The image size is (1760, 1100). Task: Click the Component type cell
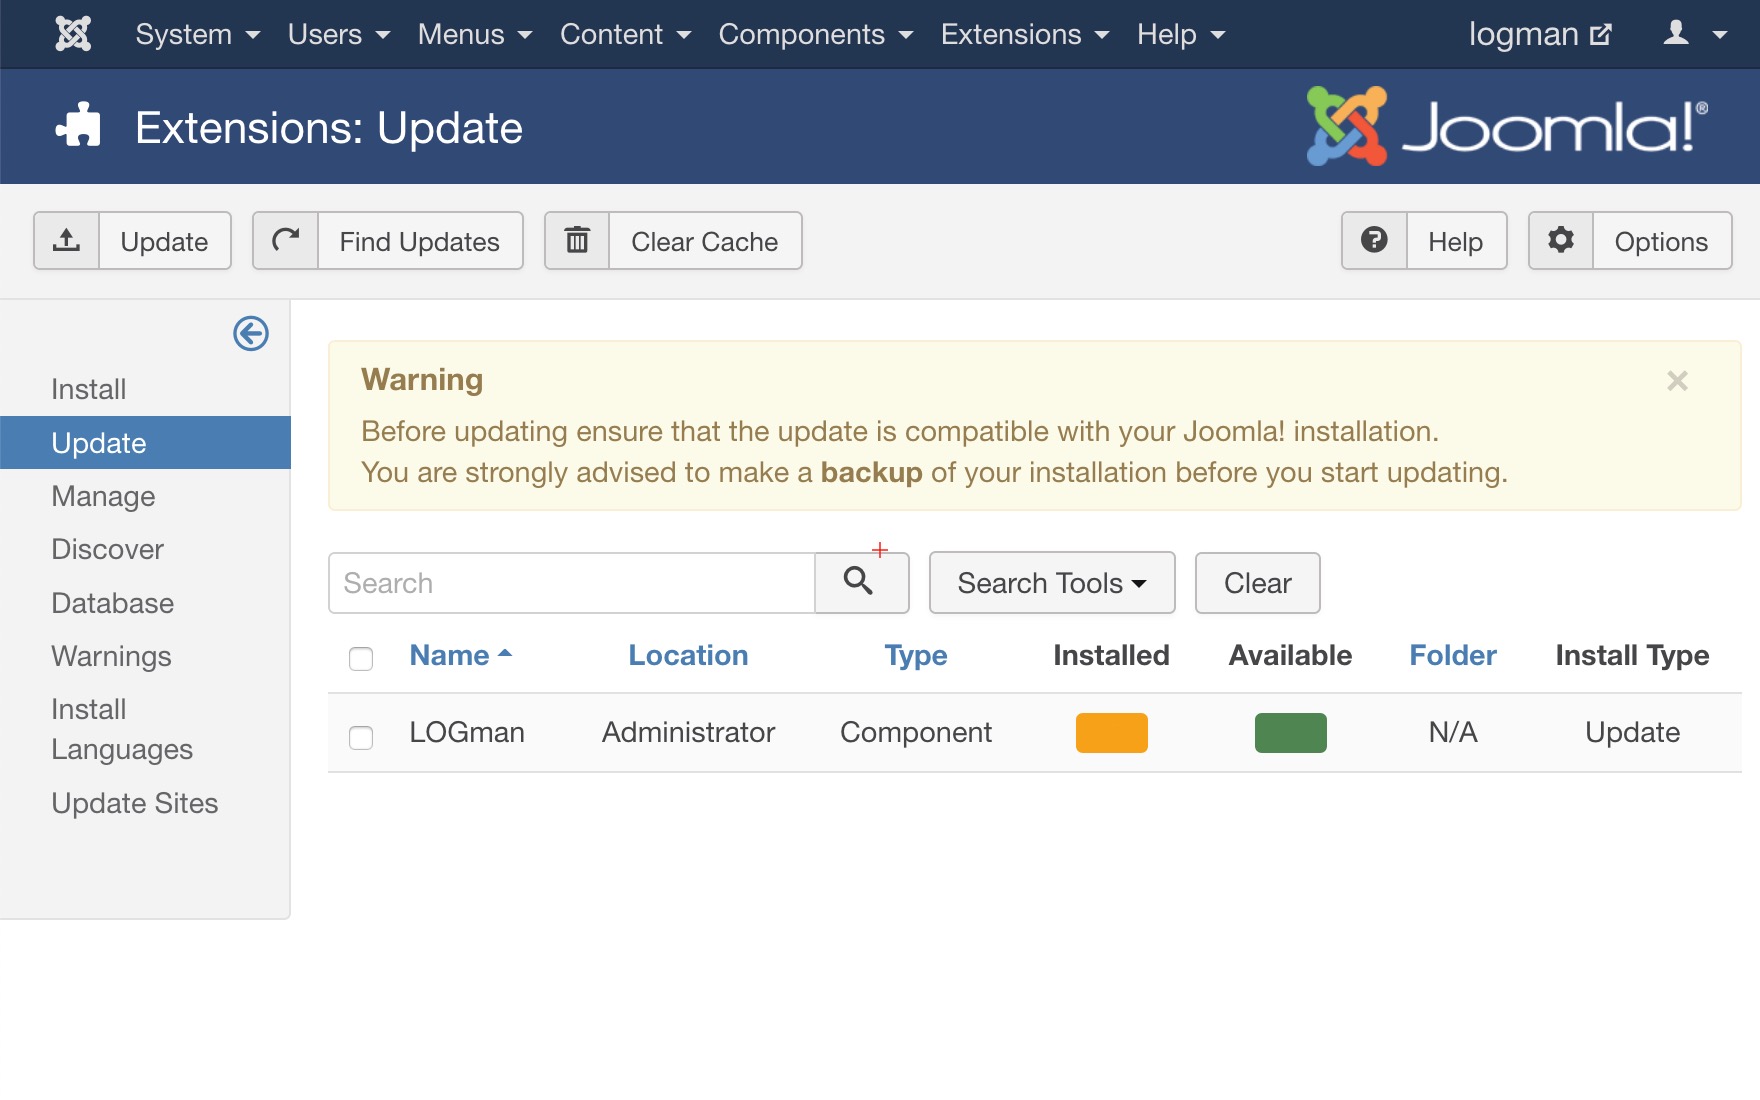(x=915, y=732)
